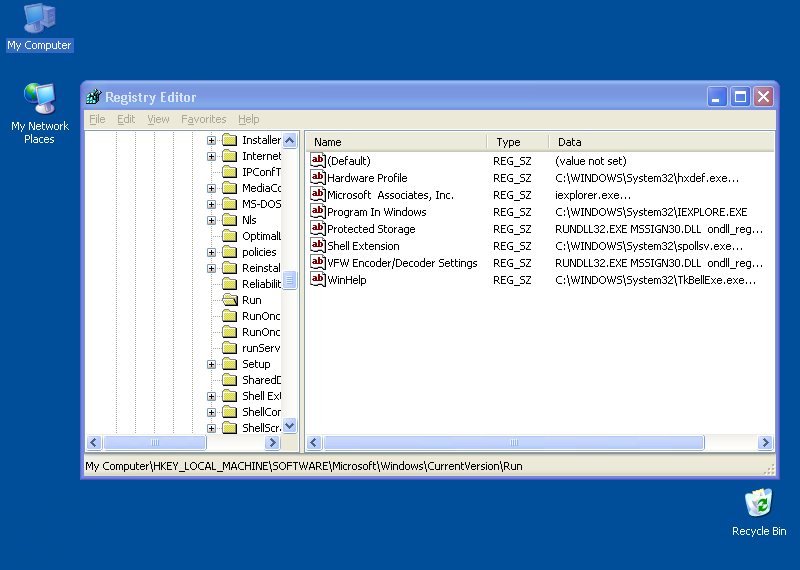
Task: Click the Internet key folder icon
Action: coord(230,156)
